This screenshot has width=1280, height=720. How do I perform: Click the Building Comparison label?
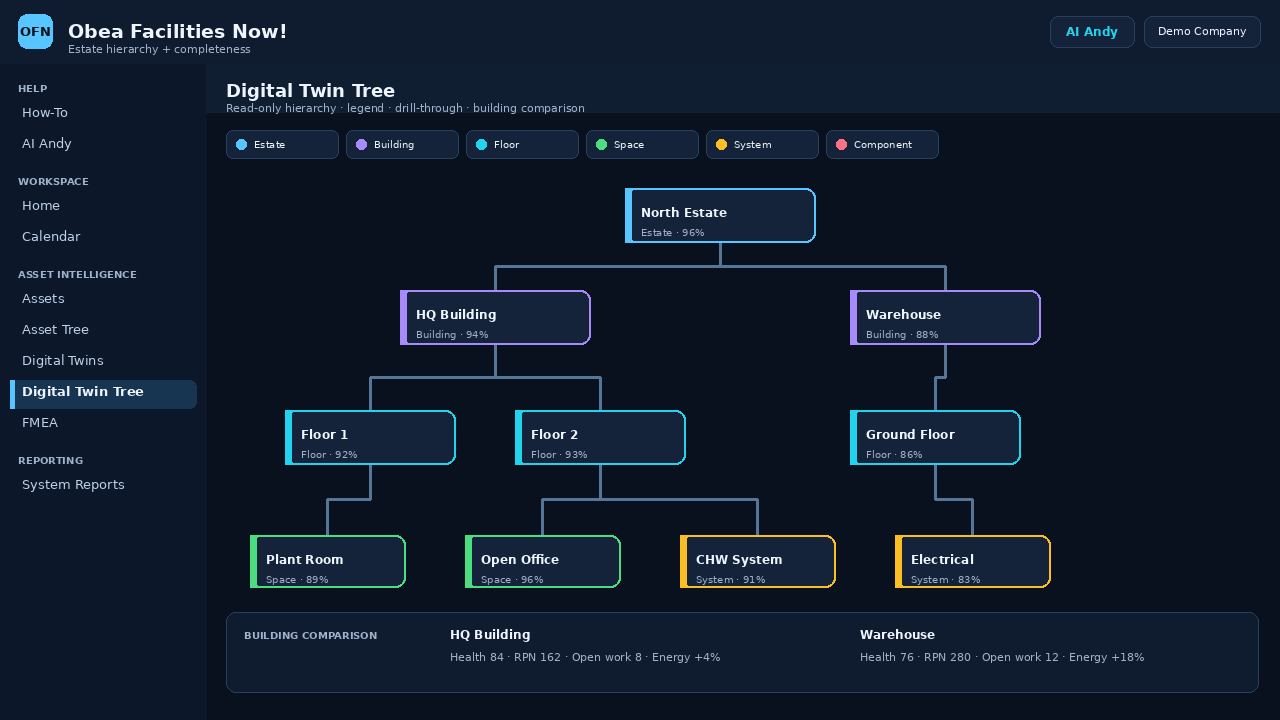pos(311,636)
